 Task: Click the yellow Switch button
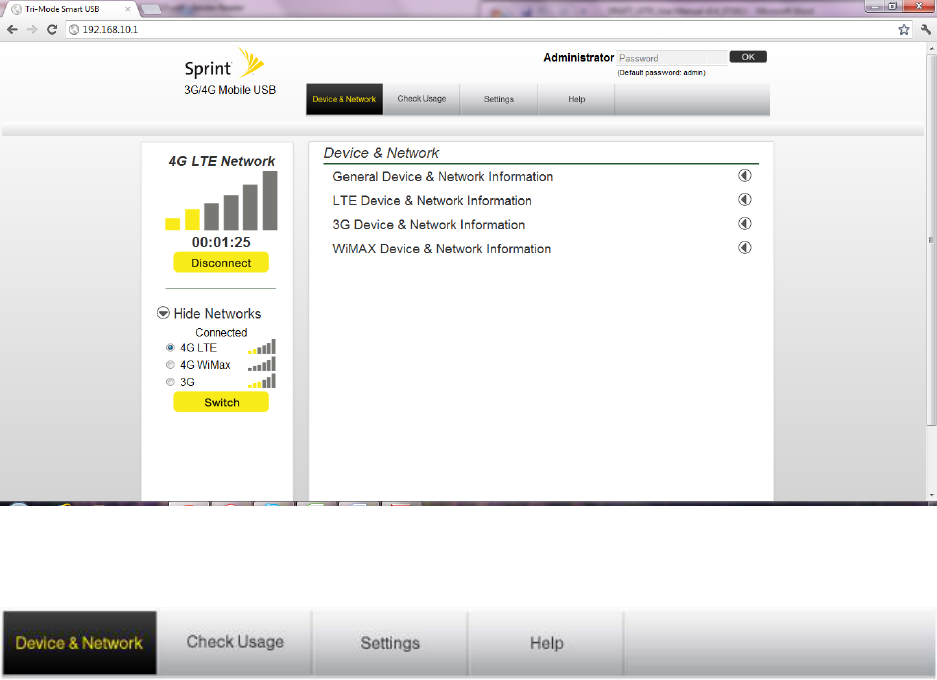[221, 402]
